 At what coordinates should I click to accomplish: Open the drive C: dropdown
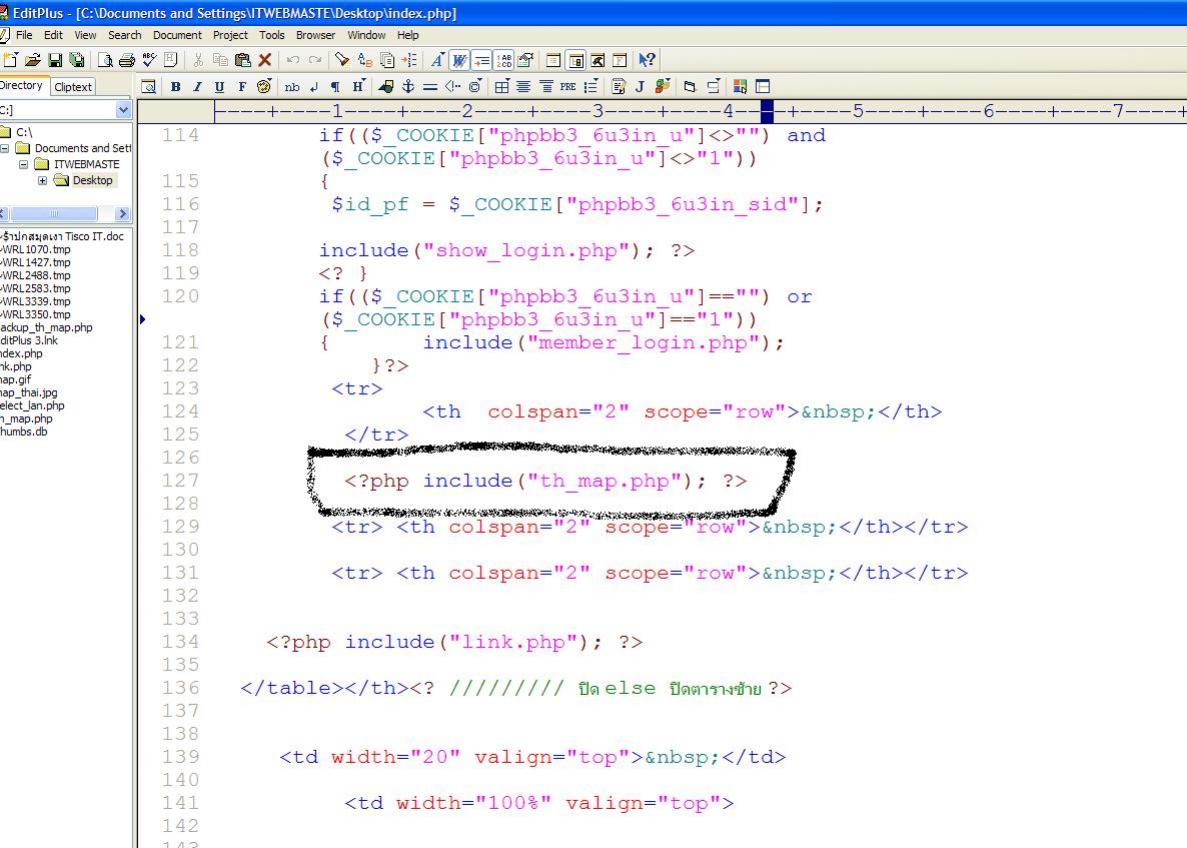(x=123, y=110)
